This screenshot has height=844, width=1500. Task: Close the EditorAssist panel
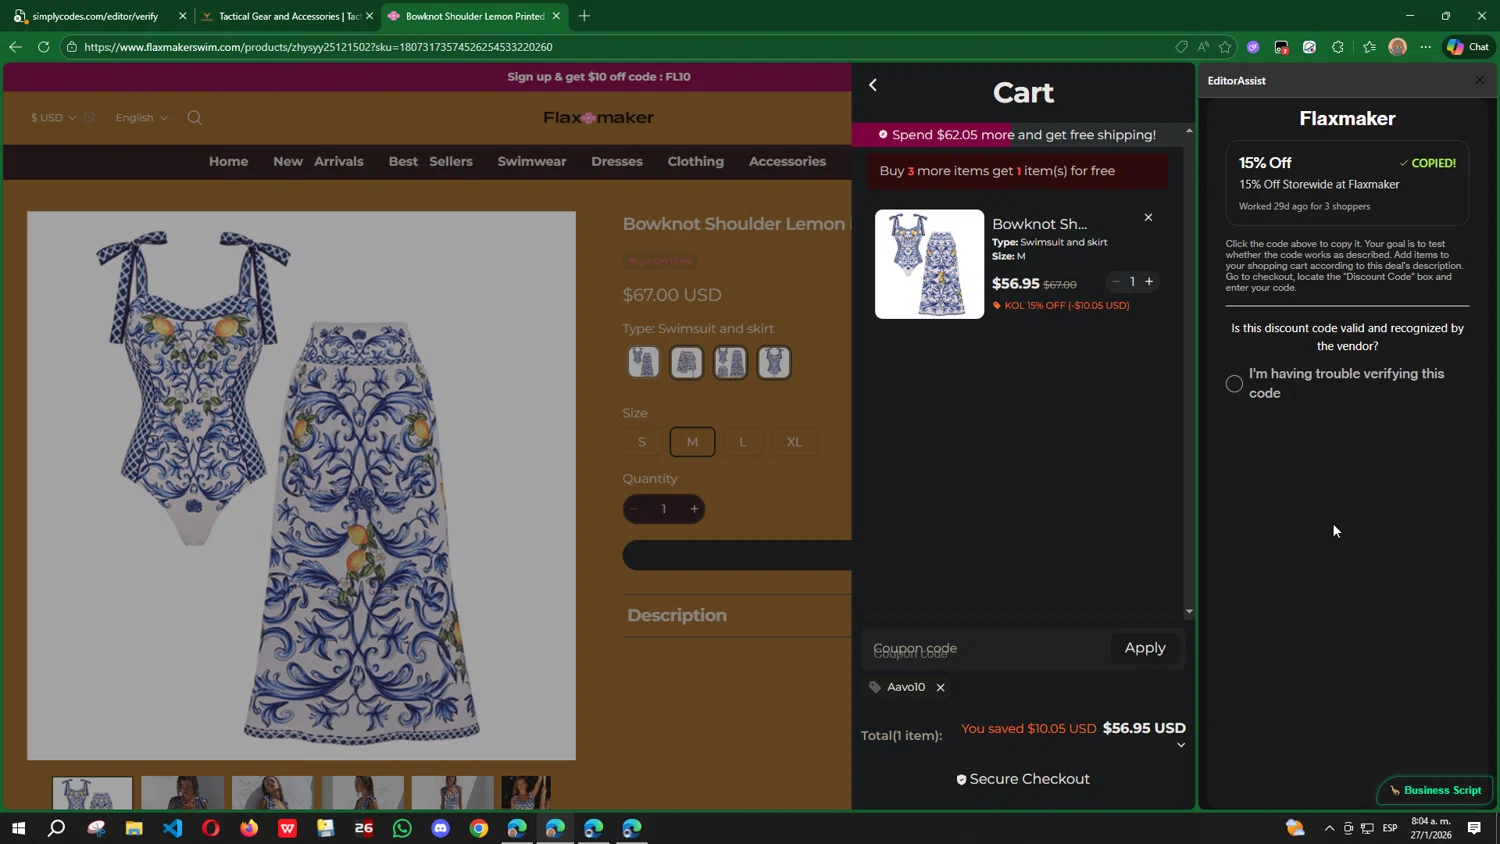[x=1479, y=80]
